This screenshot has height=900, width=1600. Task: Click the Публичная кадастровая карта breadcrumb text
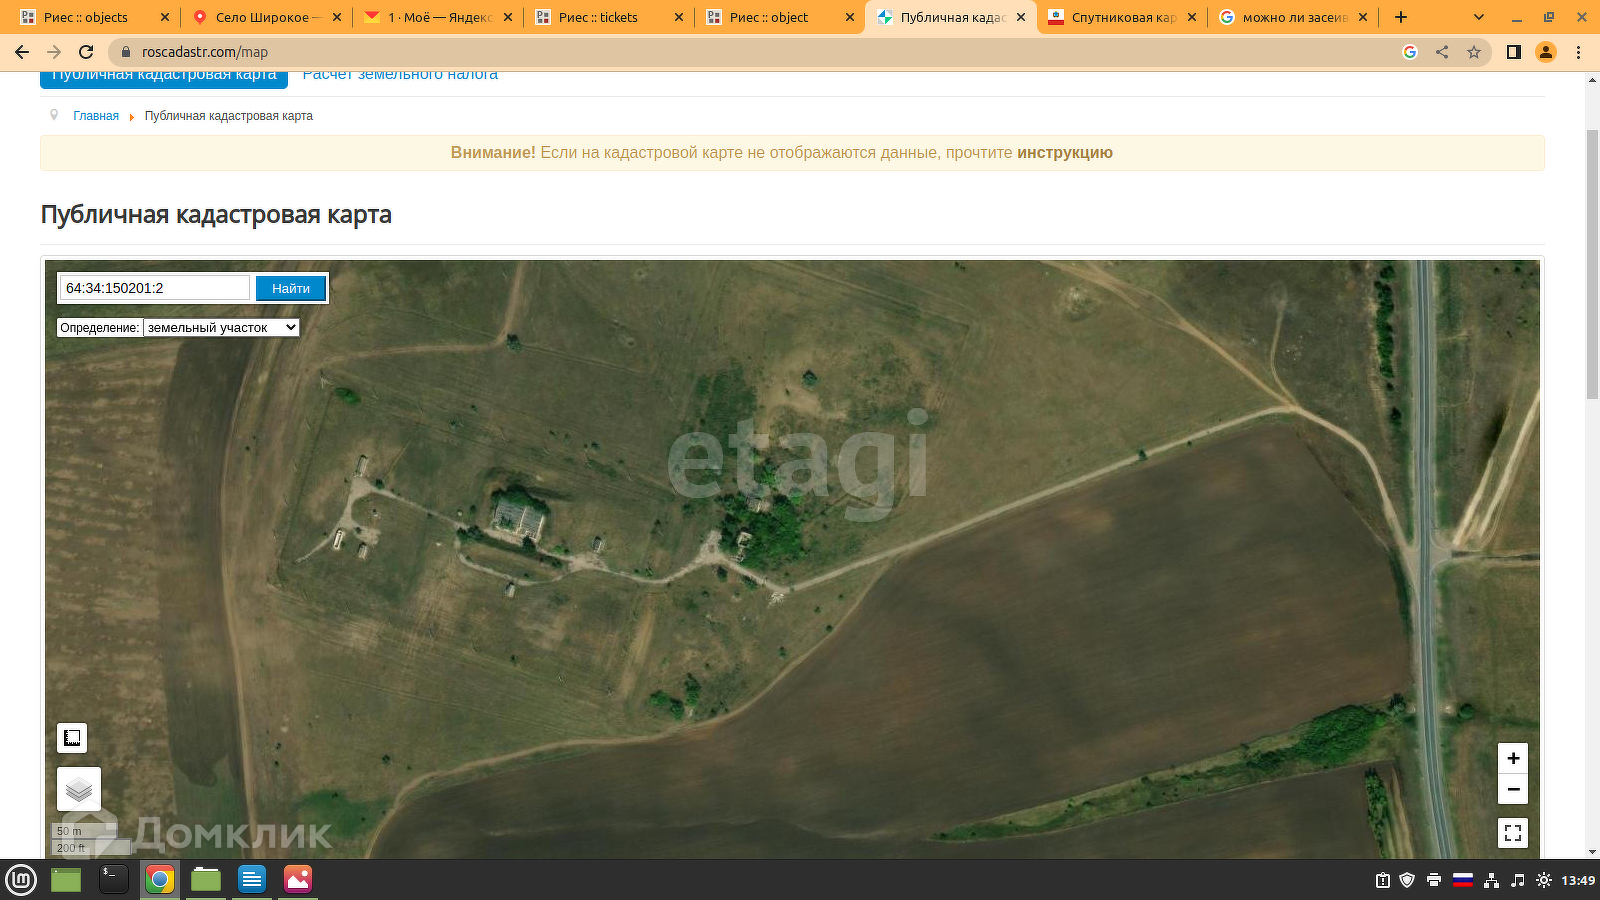pos(229,116)
